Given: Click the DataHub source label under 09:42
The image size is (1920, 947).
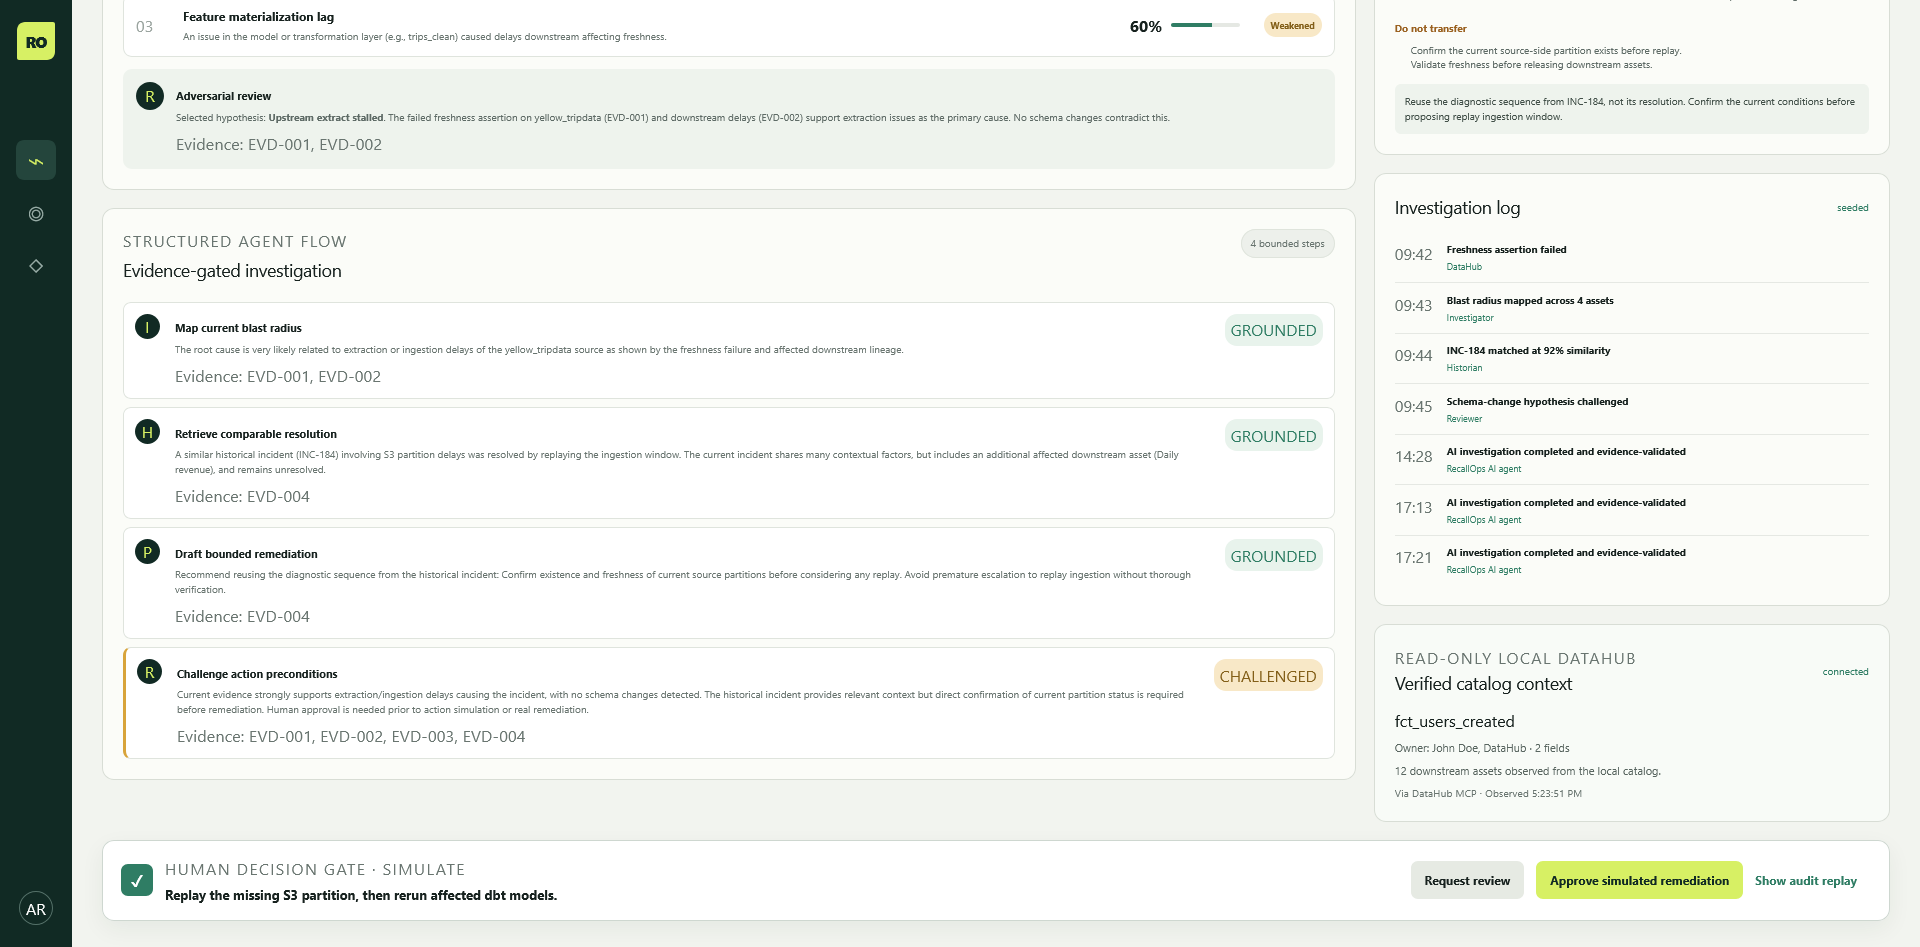Looking at the screenshot, I should click(1464, 267).
